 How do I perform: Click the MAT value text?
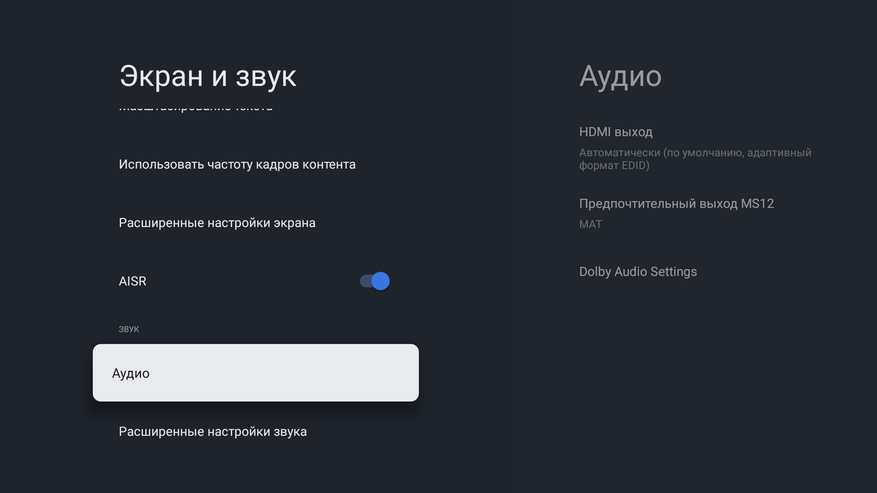coord(590,224)
